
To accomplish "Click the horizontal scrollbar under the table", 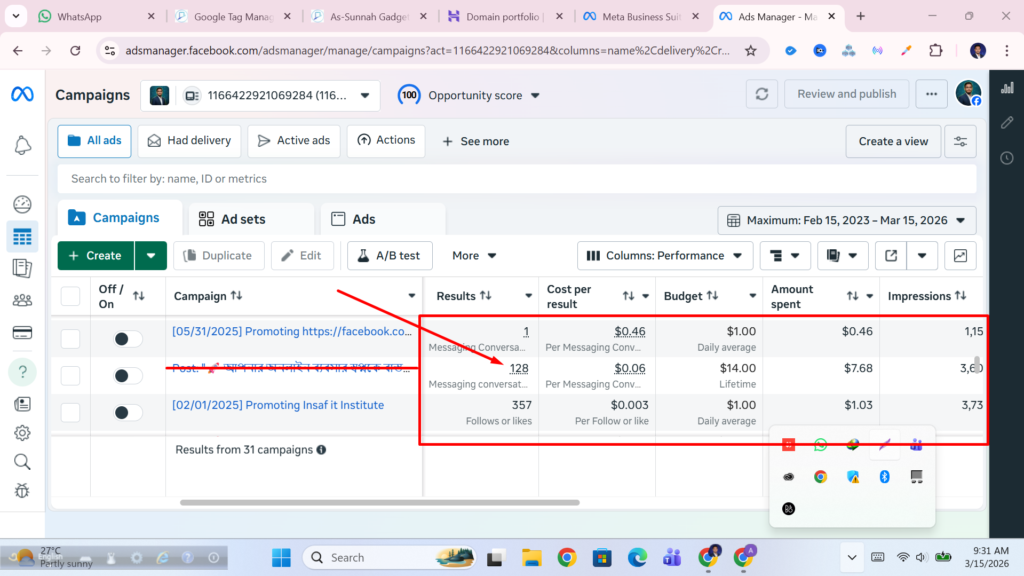I will pos(380,502).
